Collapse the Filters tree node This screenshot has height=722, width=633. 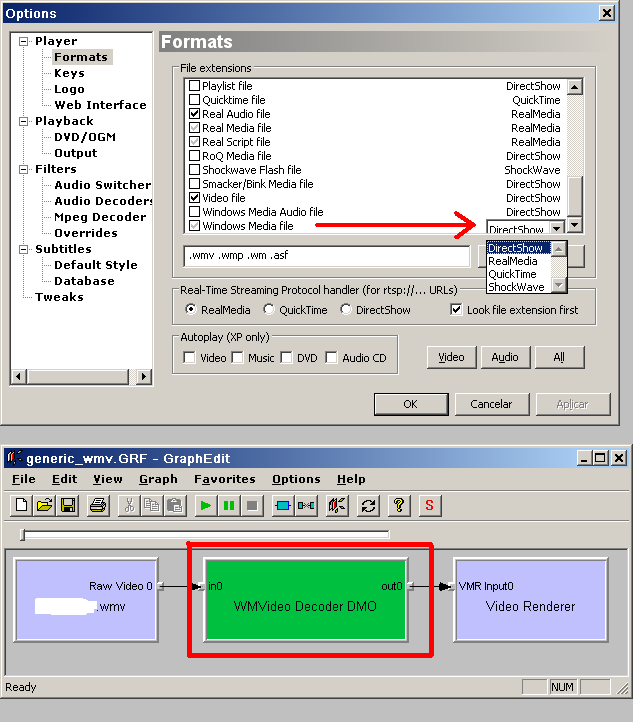23,169
